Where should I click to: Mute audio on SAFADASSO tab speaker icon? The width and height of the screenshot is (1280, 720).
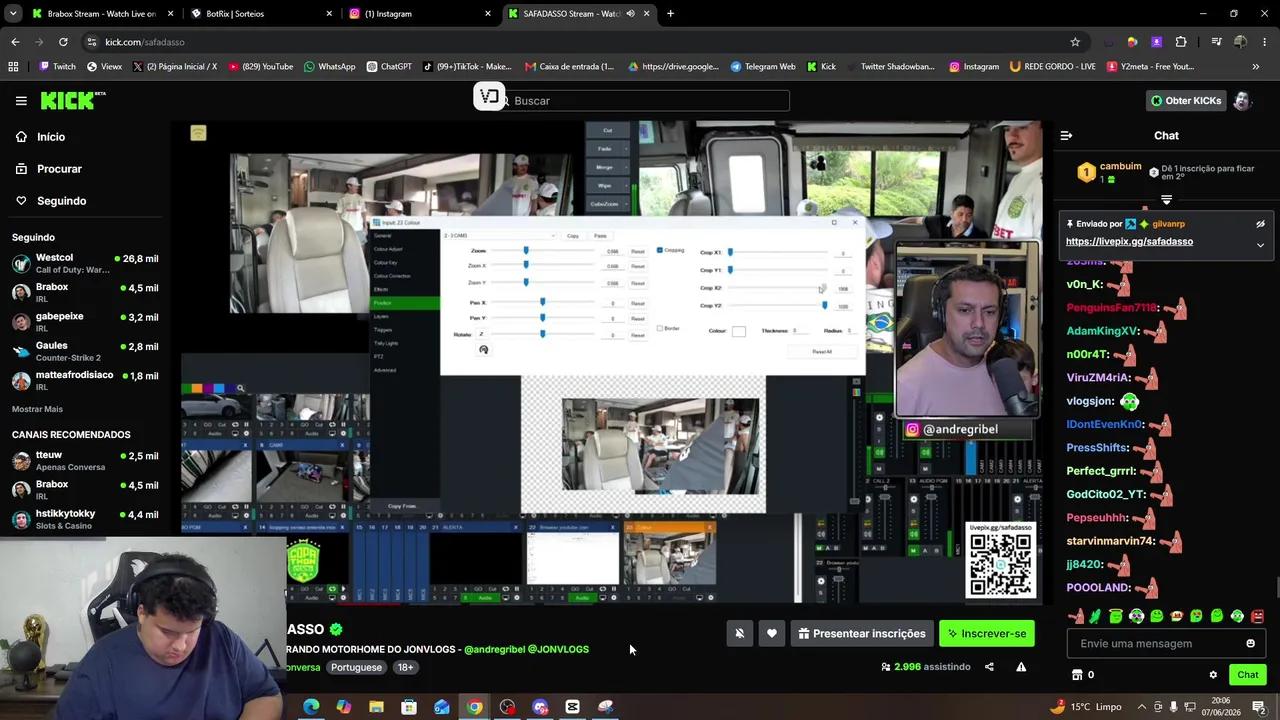(x=630, y=14)
